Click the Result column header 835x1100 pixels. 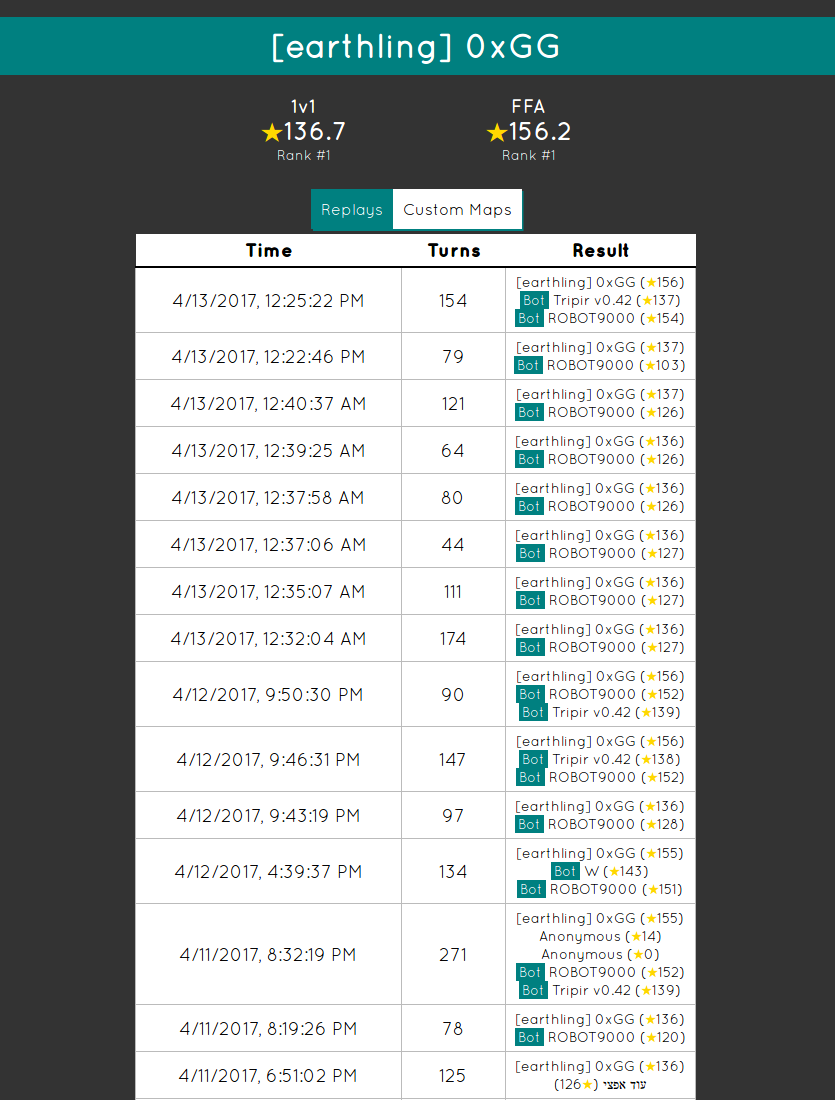pos(601,251)
